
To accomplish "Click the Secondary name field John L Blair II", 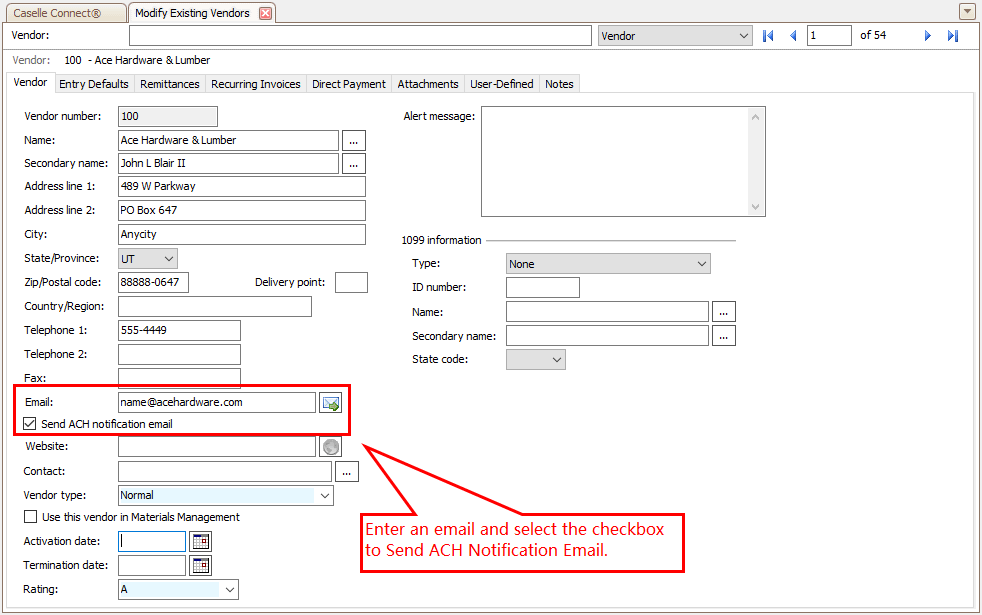I will tap(229, 163).
